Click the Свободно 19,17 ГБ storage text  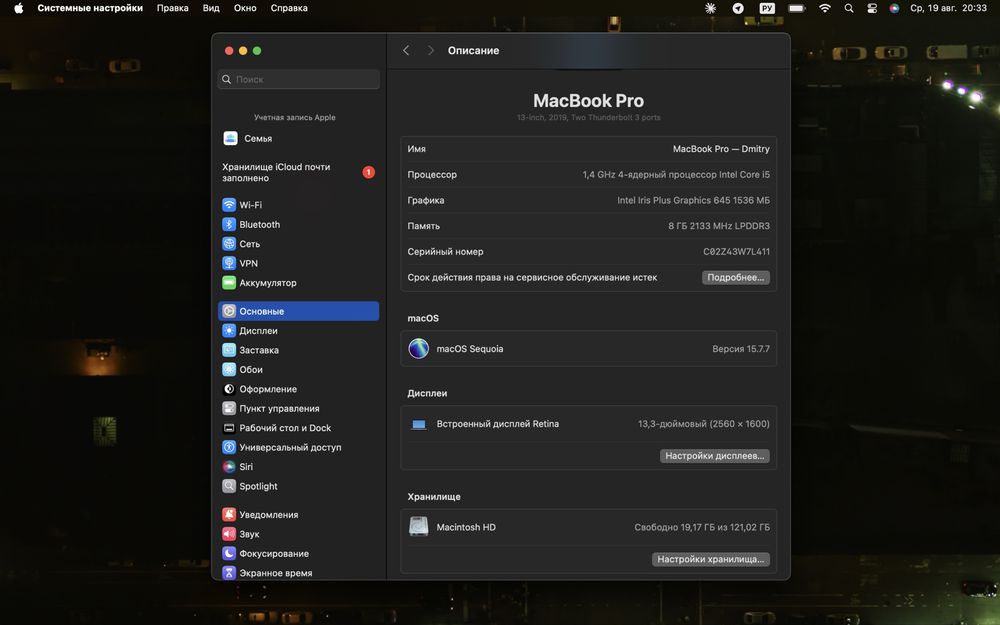pos(702,527)
